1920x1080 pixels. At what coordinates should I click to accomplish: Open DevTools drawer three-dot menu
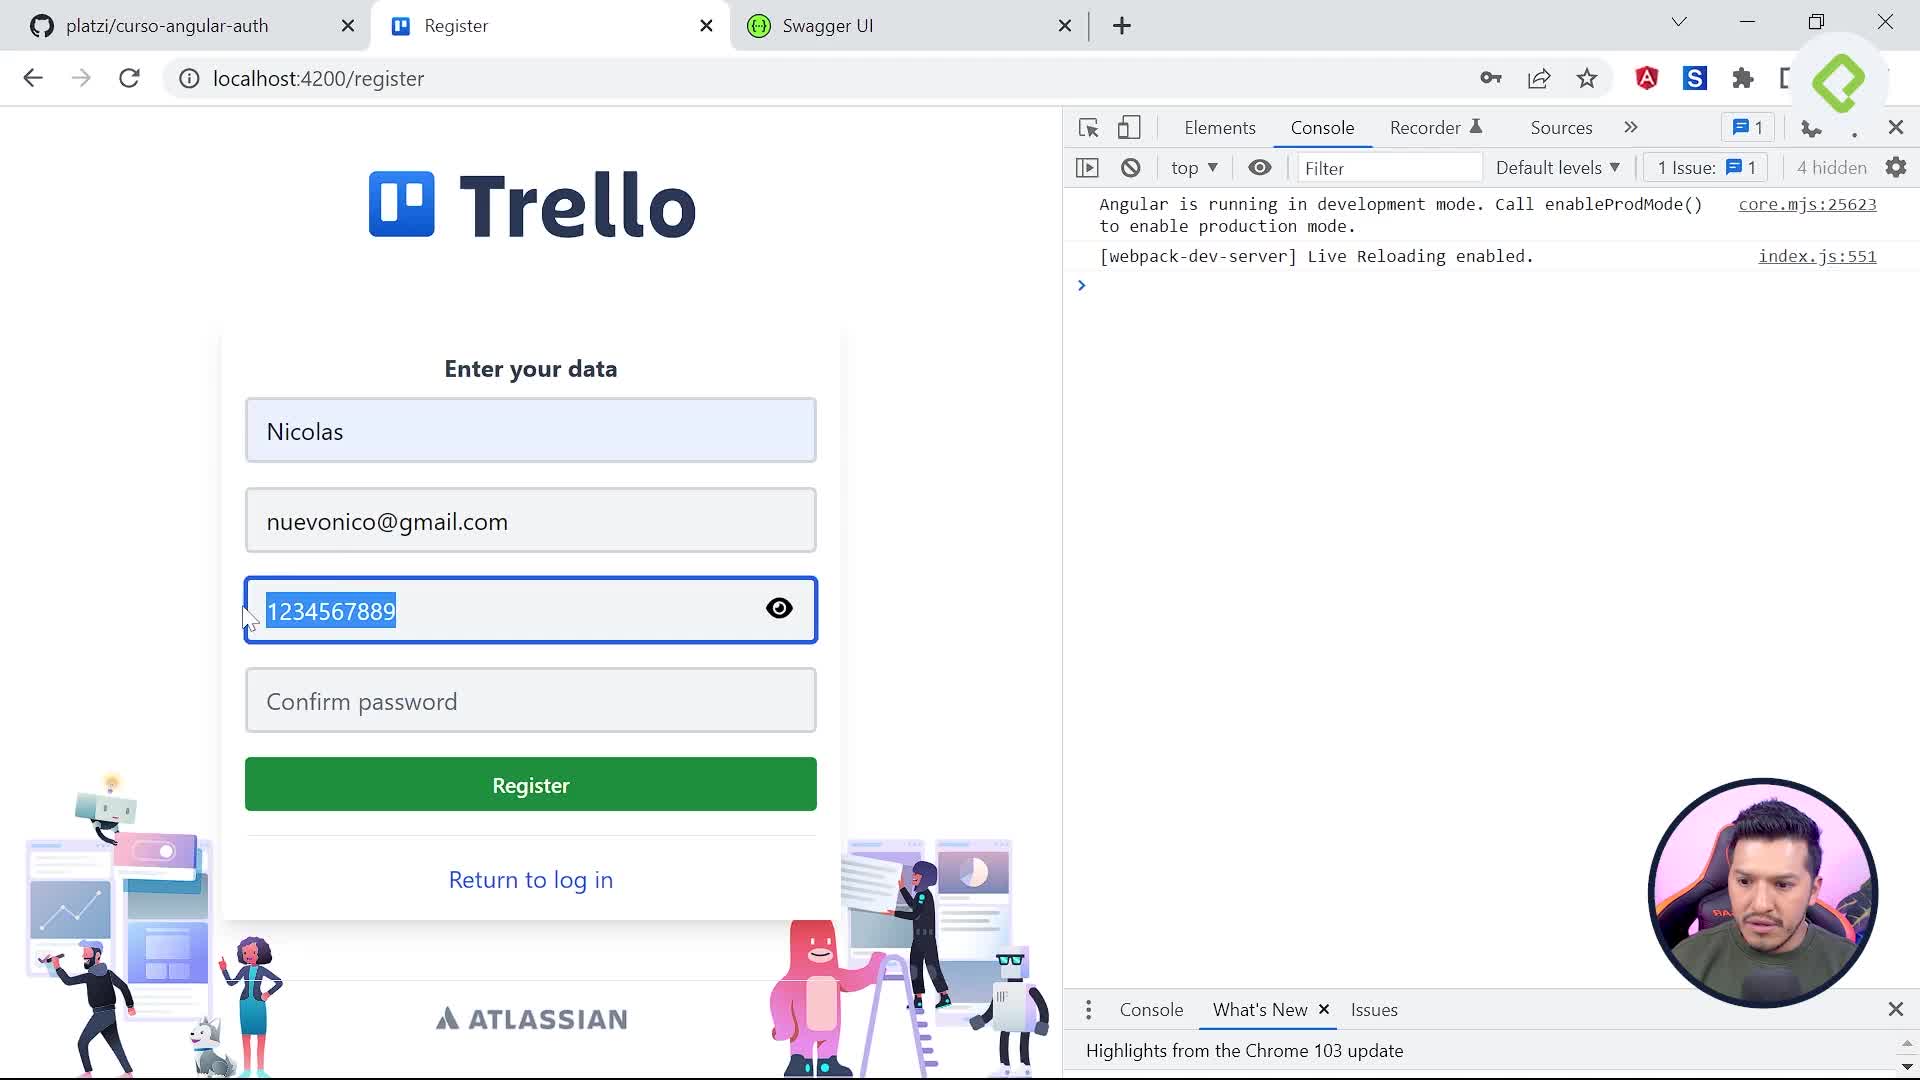[1089, 1010]
